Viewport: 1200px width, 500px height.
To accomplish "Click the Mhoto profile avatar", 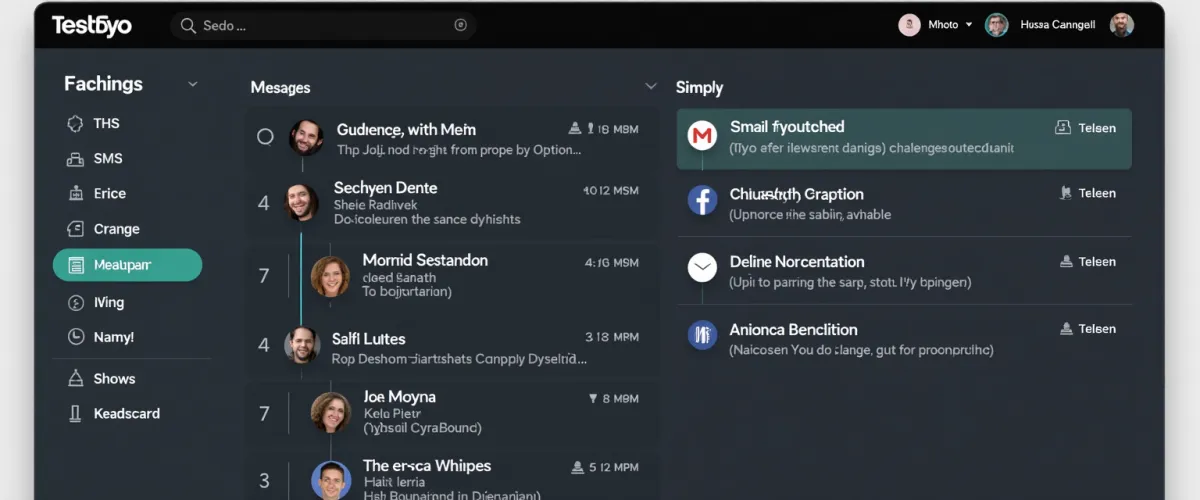I will (909, 25).
